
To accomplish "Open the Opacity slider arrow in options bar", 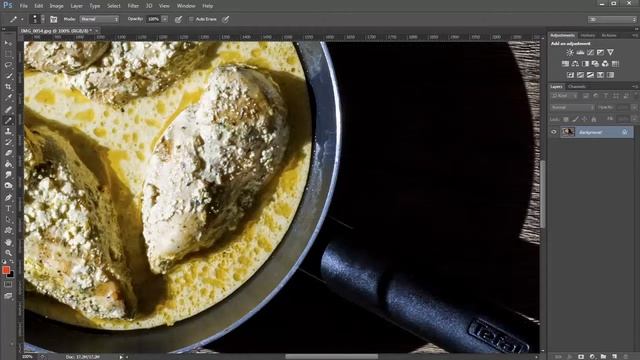I will 164,19.
